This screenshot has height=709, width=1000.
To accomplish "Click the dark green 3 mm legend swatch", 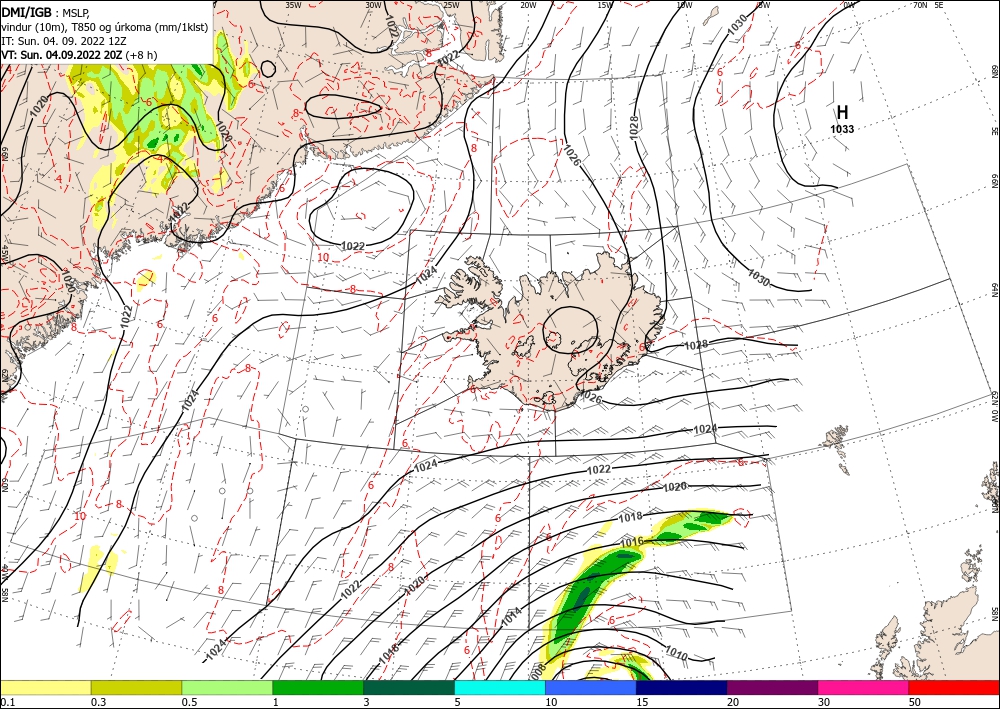I will [x=409, y=687].
